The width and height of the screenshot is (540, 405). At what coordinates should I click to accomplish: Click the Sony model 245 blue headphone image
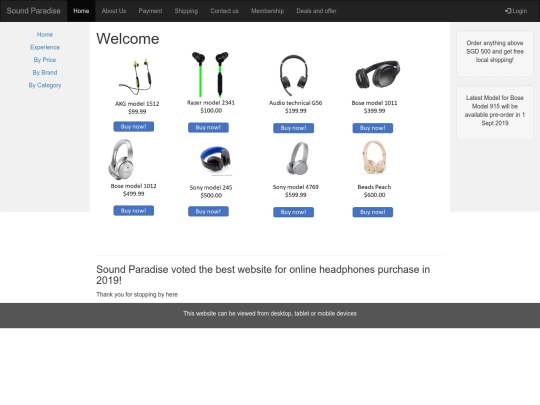(216, 161)
